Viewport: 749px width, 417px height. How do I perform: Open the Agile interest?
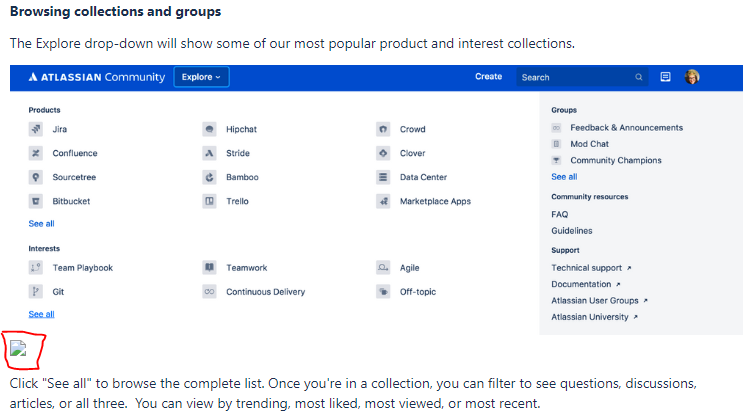point(409,267)
